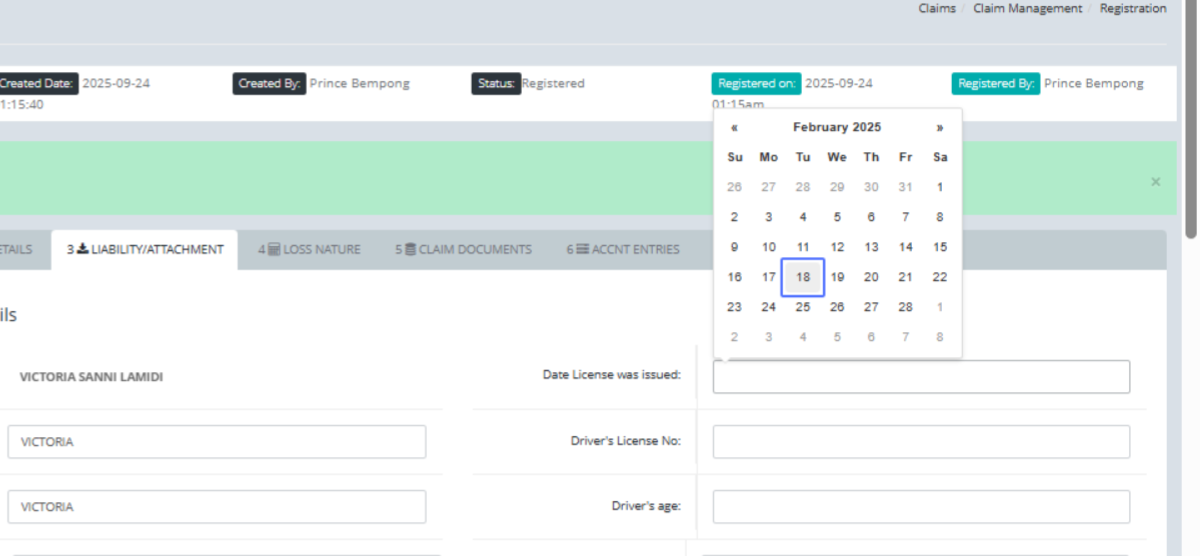Close the green notification banner

[1155, 182]
